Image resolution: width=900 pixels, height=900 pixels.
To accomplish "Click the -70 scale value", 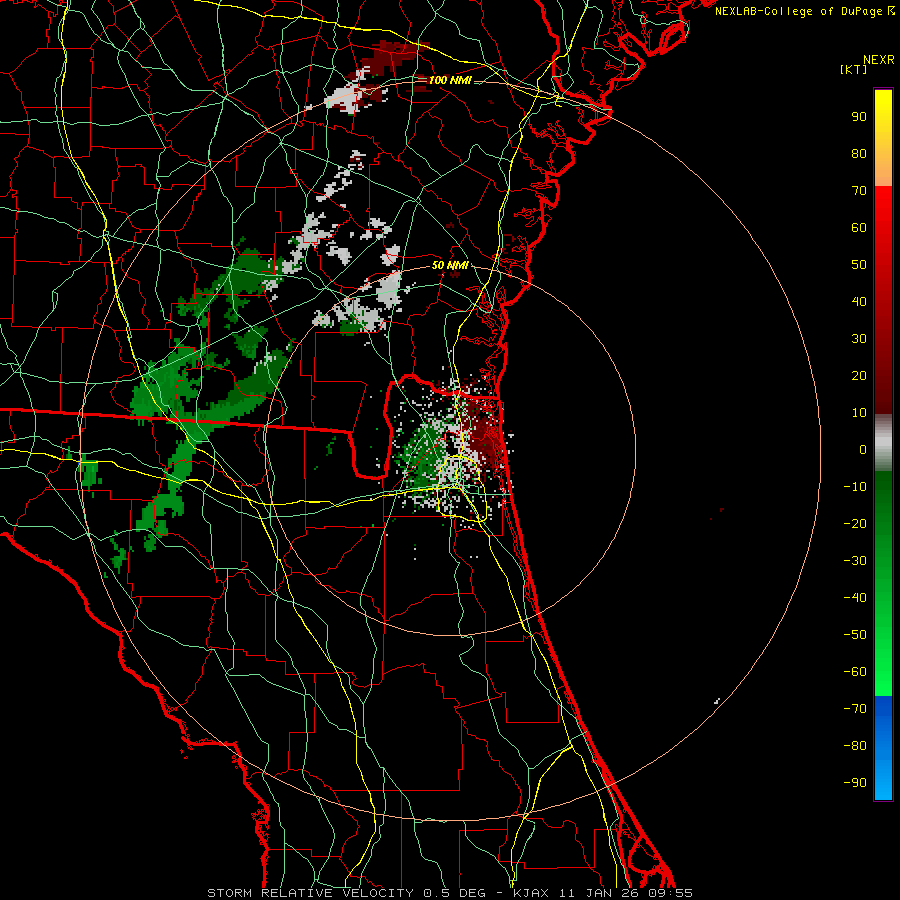I will tap(855, 709).
